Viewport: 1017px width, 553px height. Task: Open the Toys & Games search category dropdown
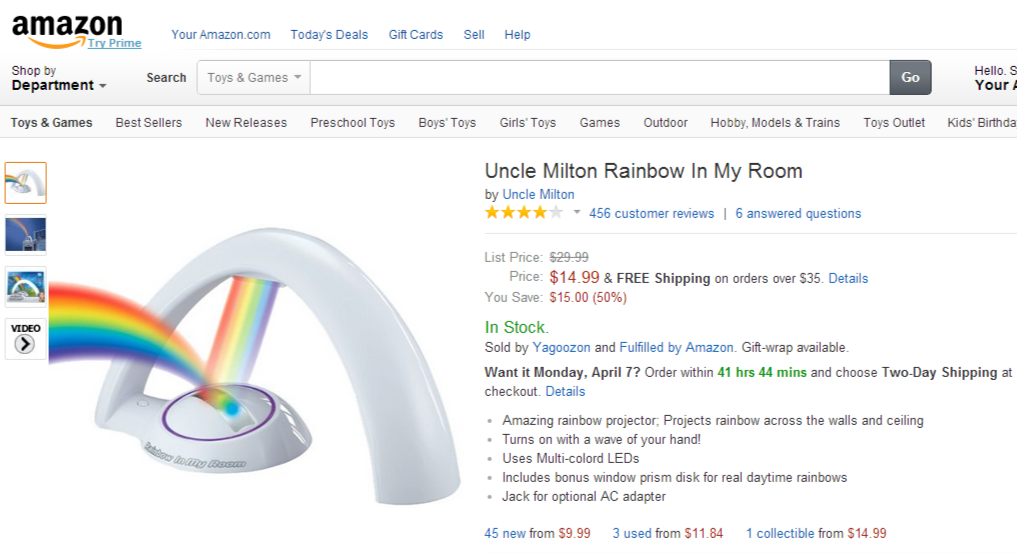point(254,78)
